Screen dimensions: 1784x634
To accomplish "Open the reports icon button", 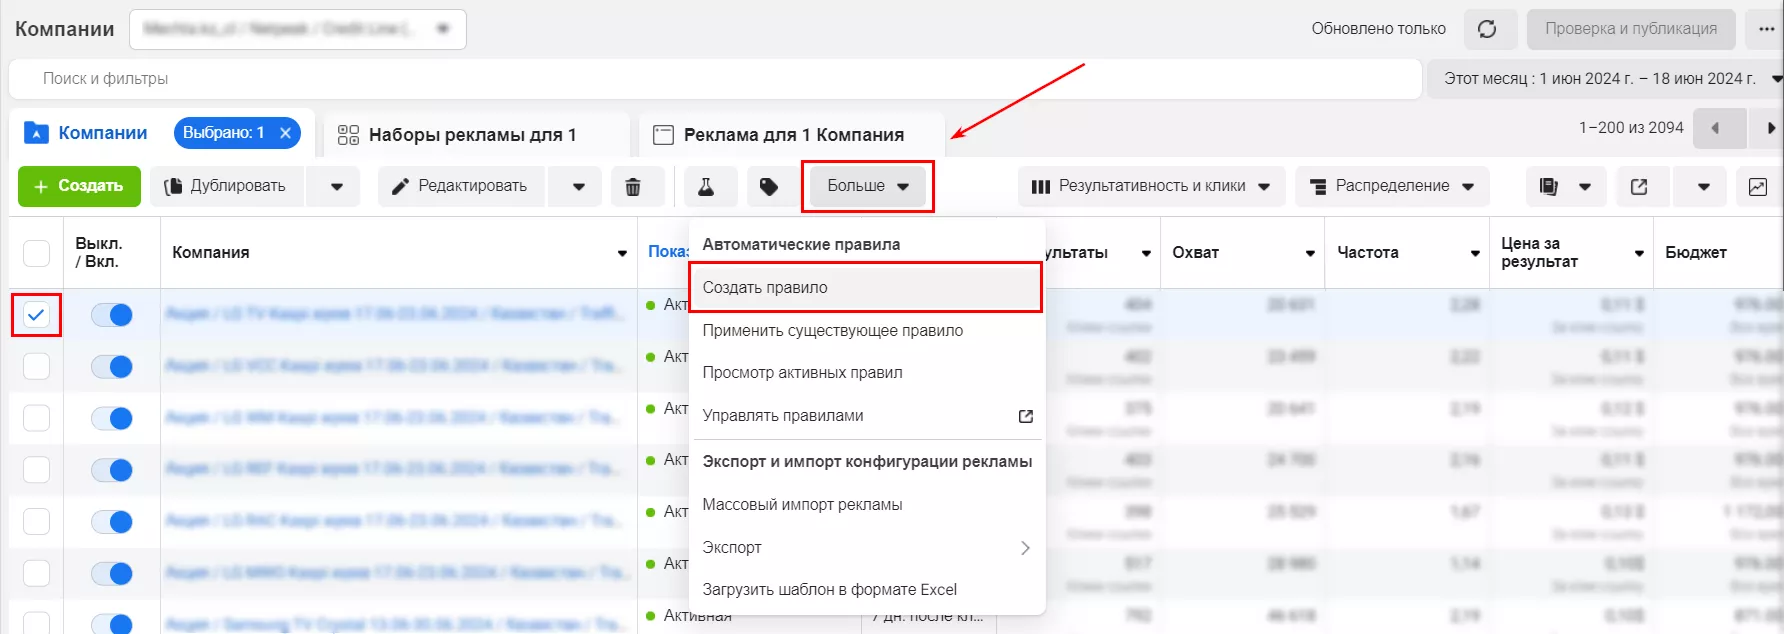I will [x=1548, y=186].
